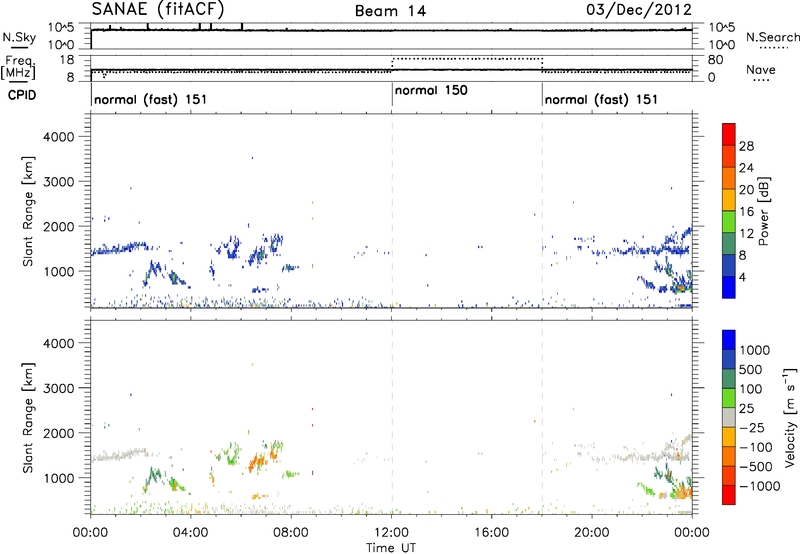Viewport: 800px width, 554px height.
Task: Click the 'N.Sky' legend label
Action: [19, 37]
